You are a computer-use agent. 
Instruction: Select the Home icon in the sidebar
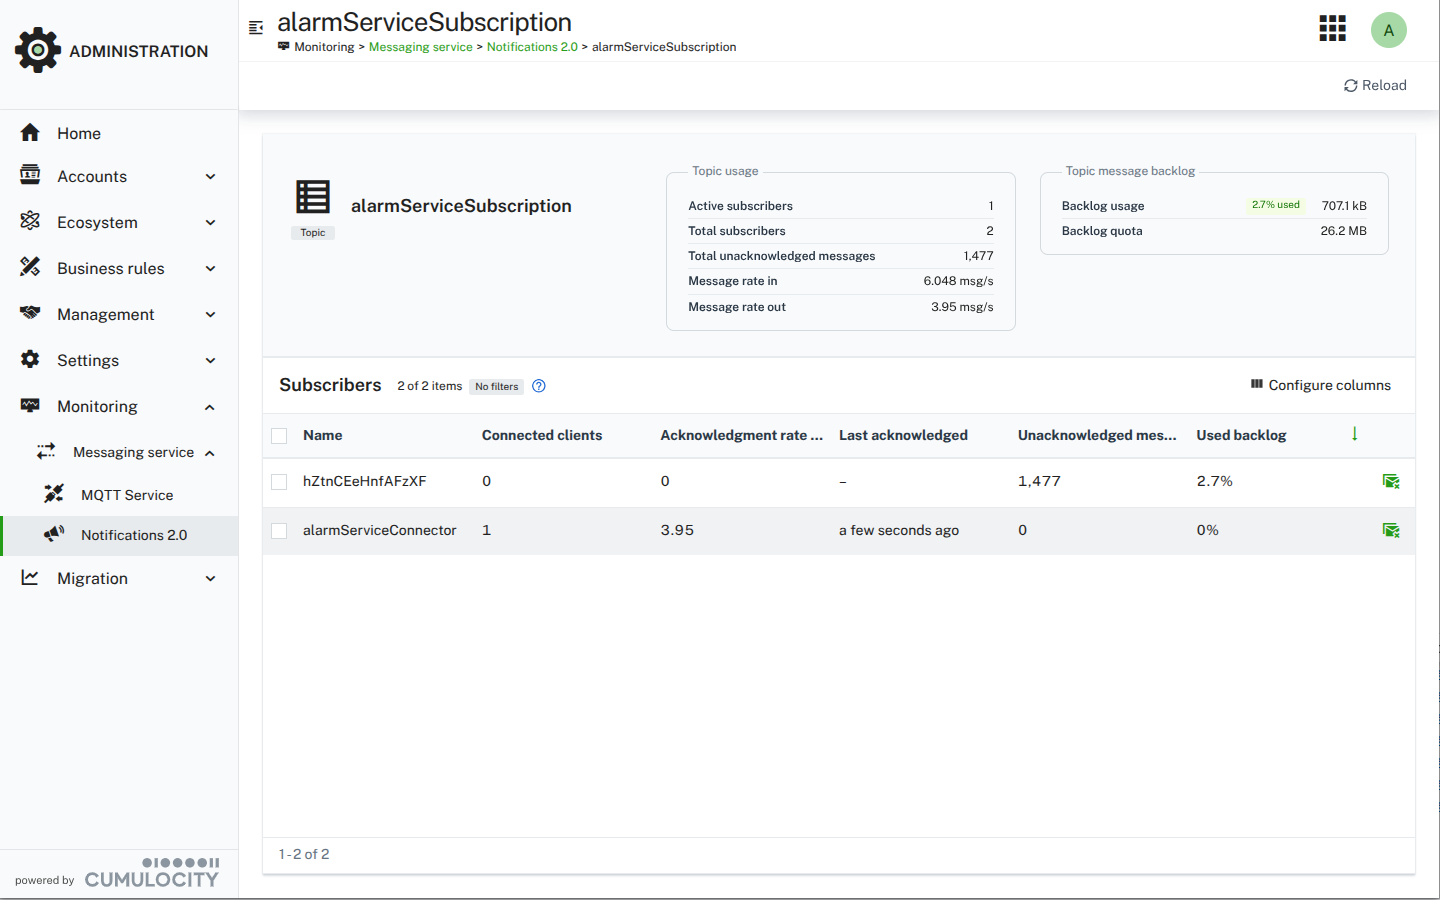point(29,132)
